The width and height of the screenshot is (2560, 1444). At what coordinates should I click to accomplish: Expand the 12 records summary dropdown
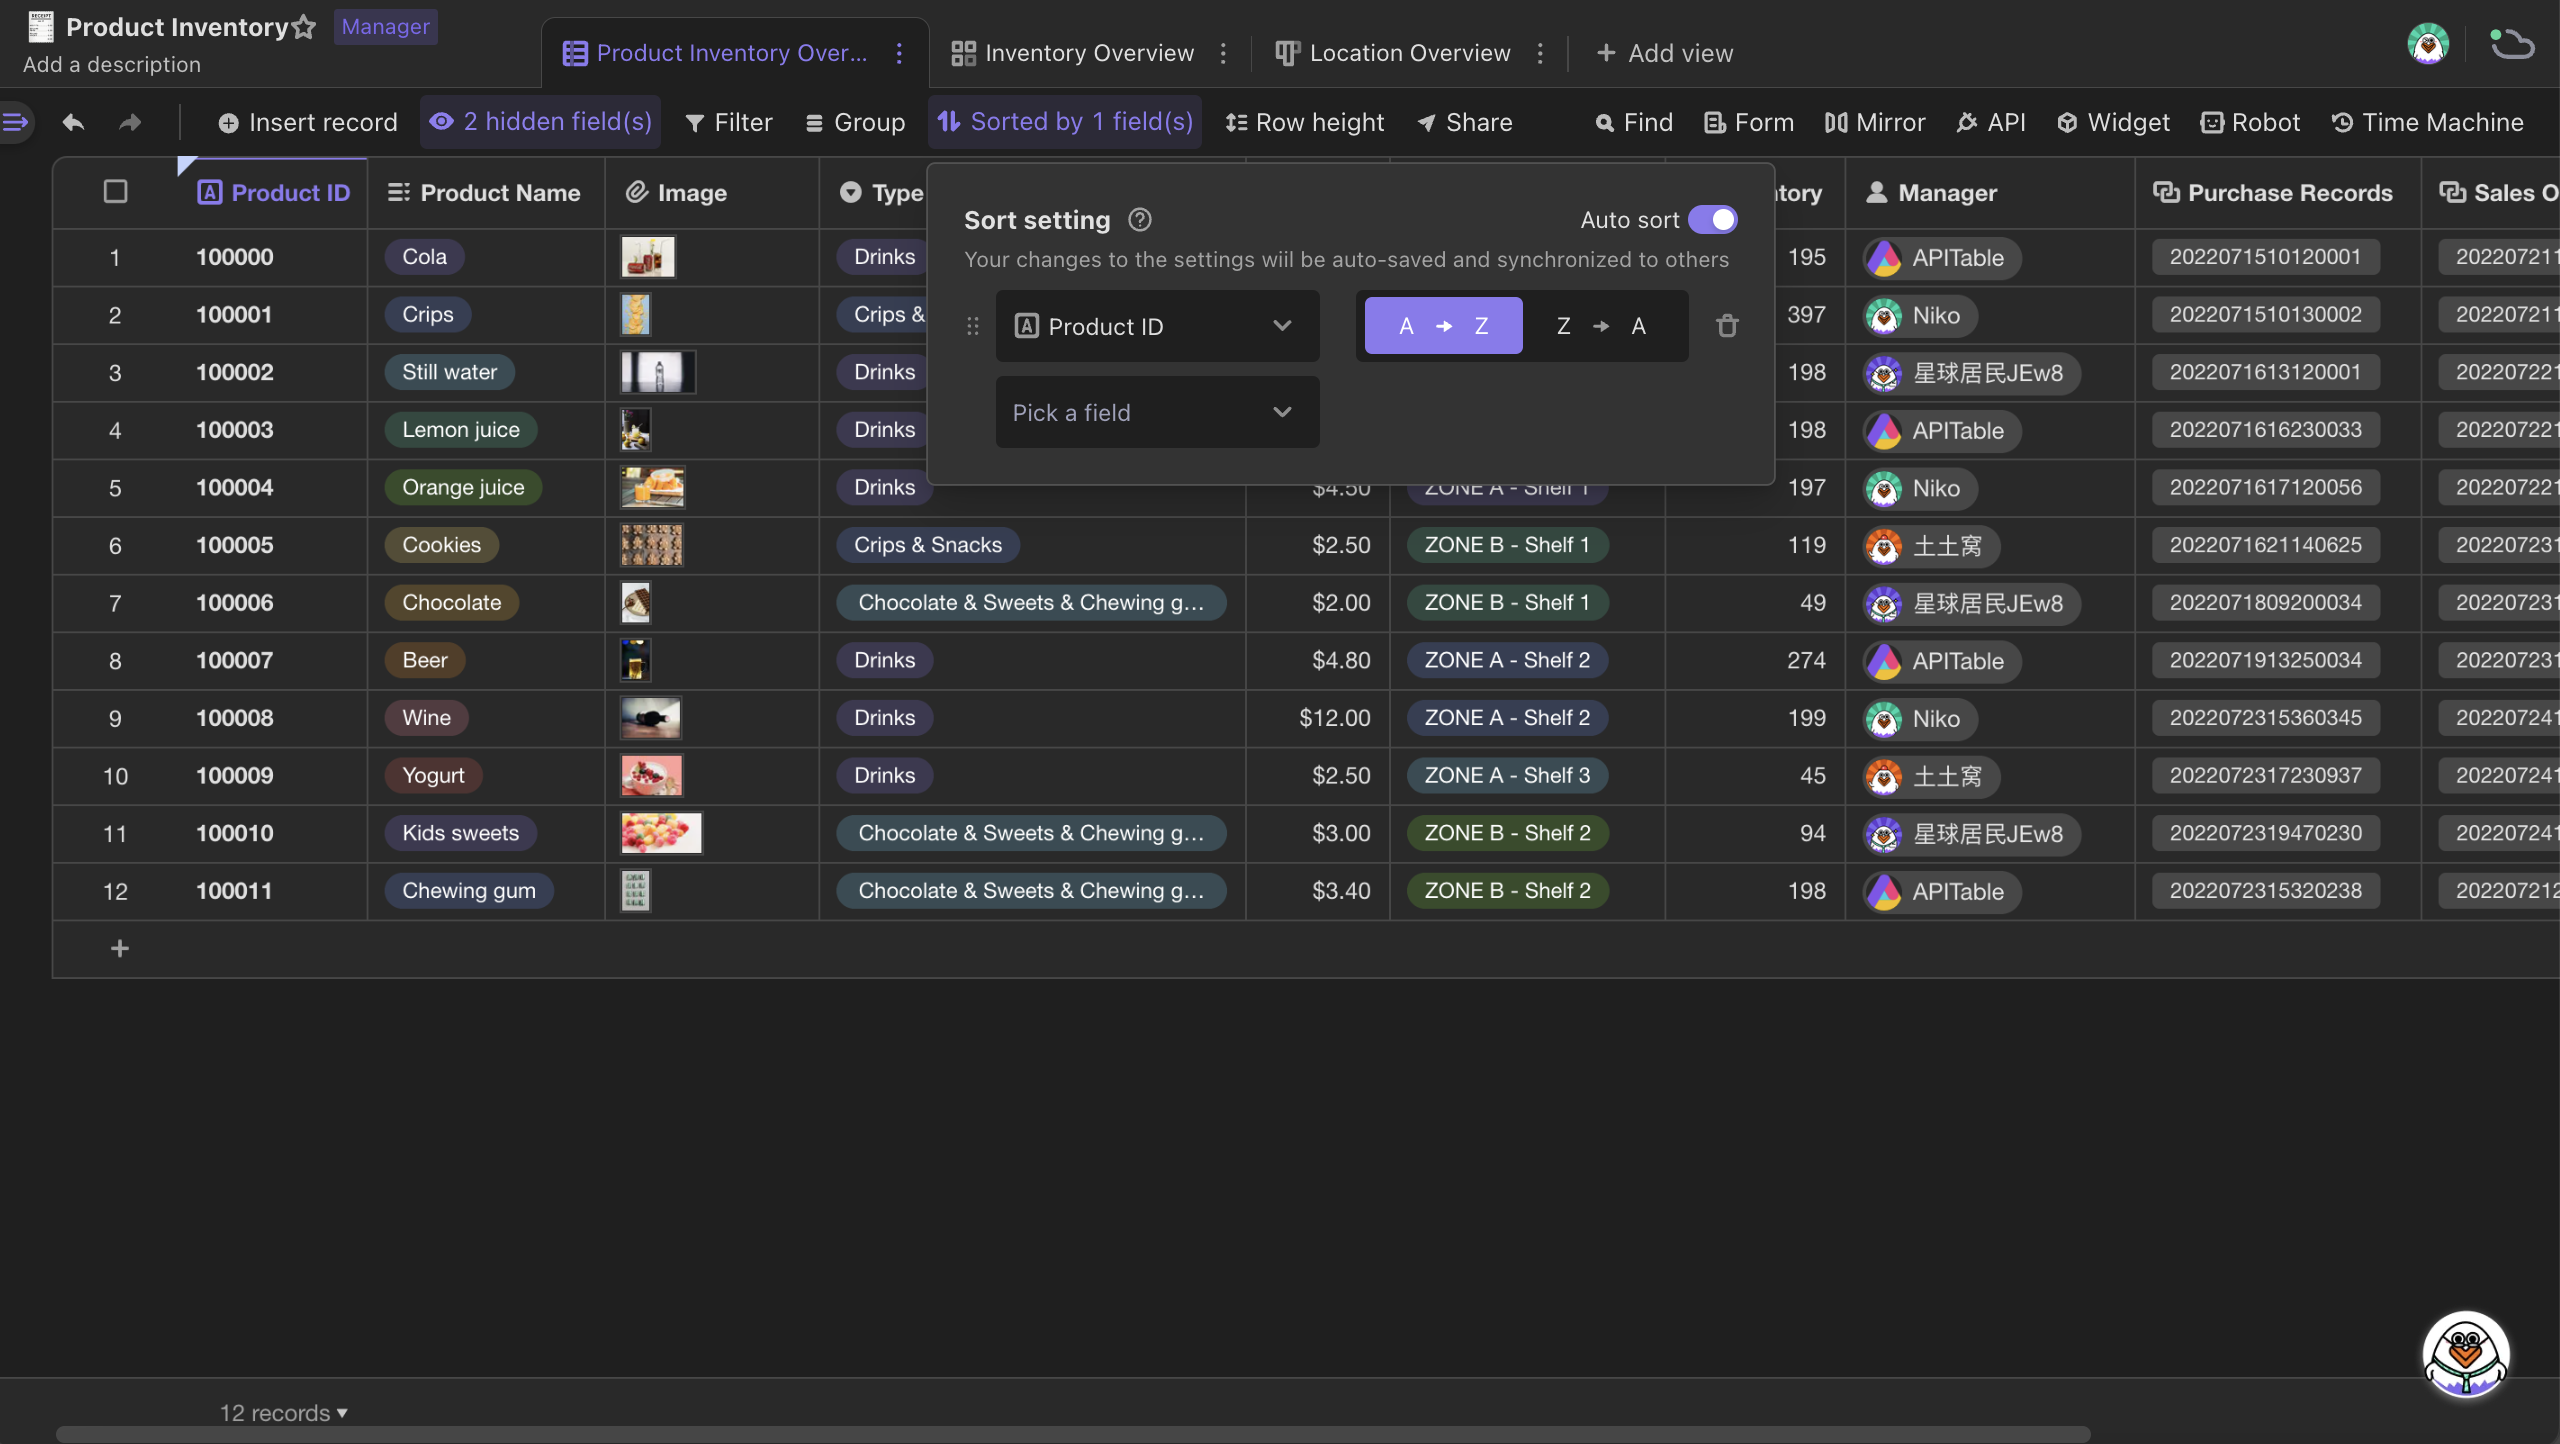point(284,1412)
